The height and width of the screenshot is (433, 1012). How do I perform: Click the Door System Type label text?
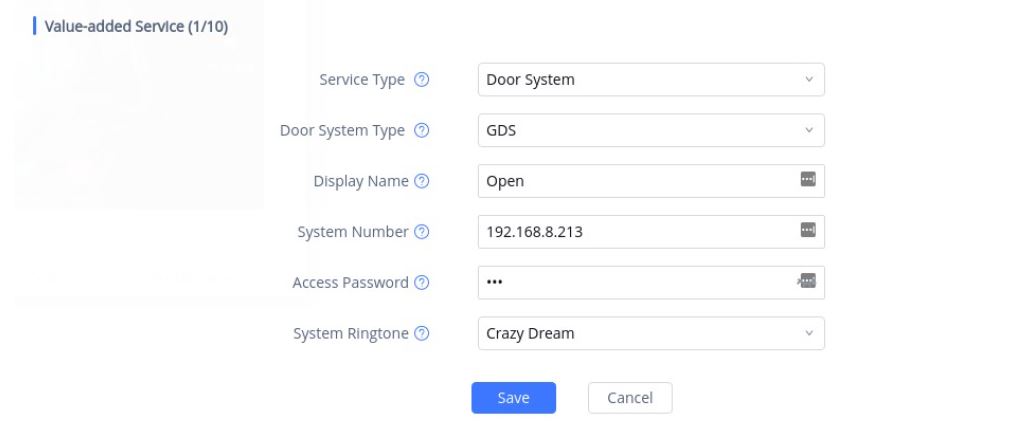pyautogui.click(x=342, y=131)
